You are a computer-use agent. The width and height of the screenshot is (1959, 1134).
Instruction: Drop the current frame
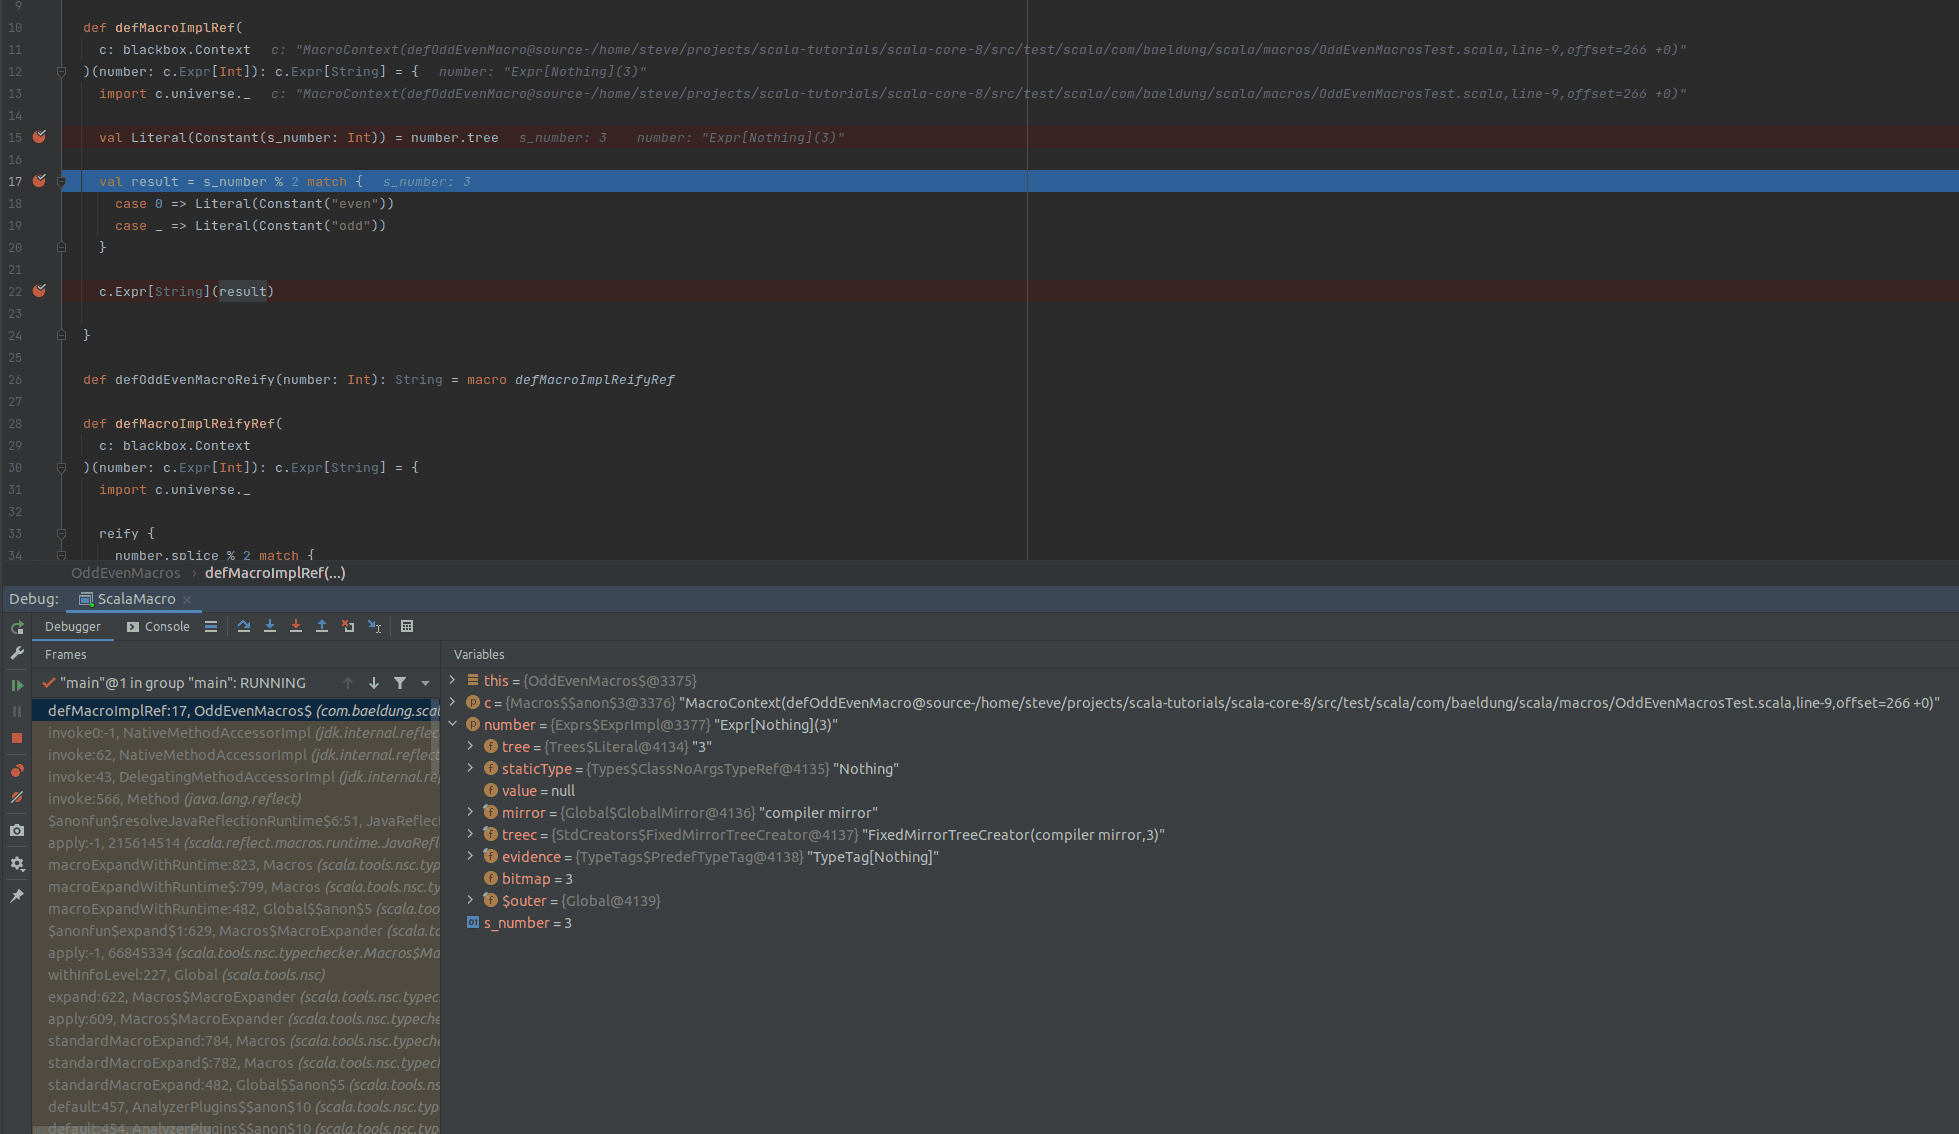coord(348,626)
